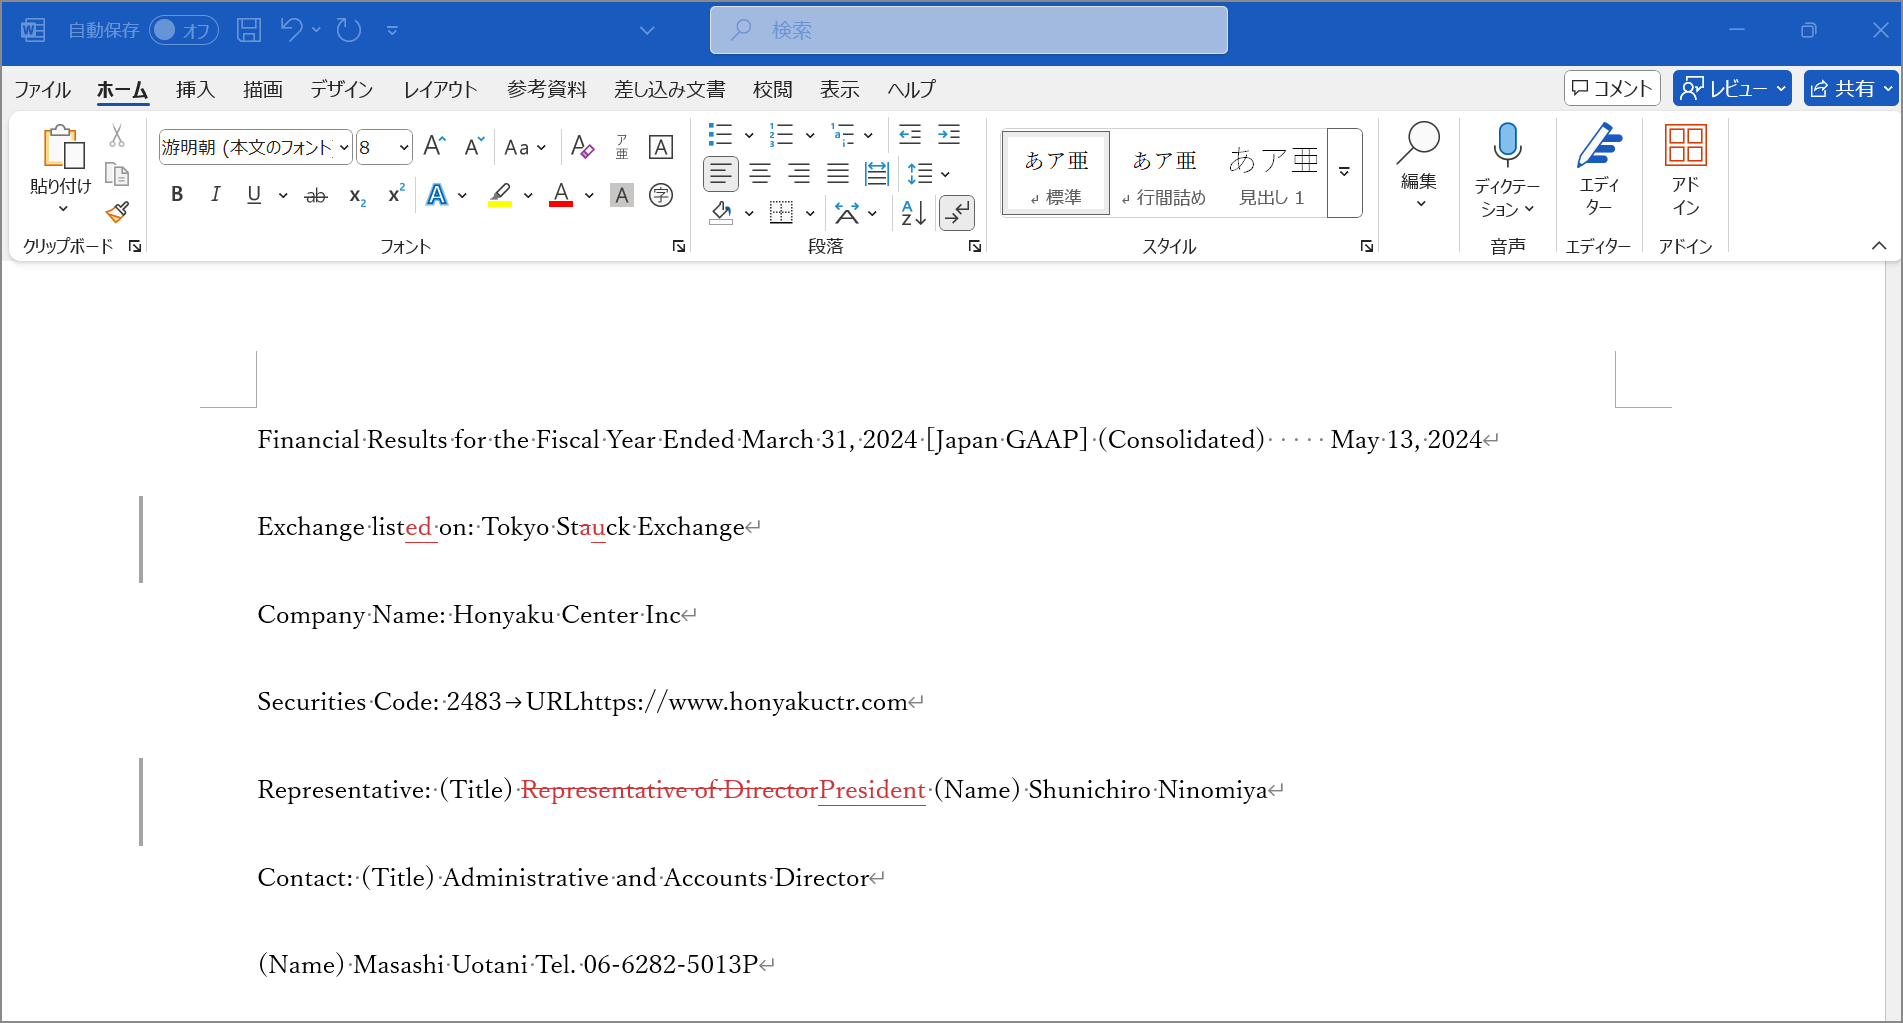1903x1023 pixels.
Task: Expand the numbered list dropdown arrow
Action: tap(810, 134)
